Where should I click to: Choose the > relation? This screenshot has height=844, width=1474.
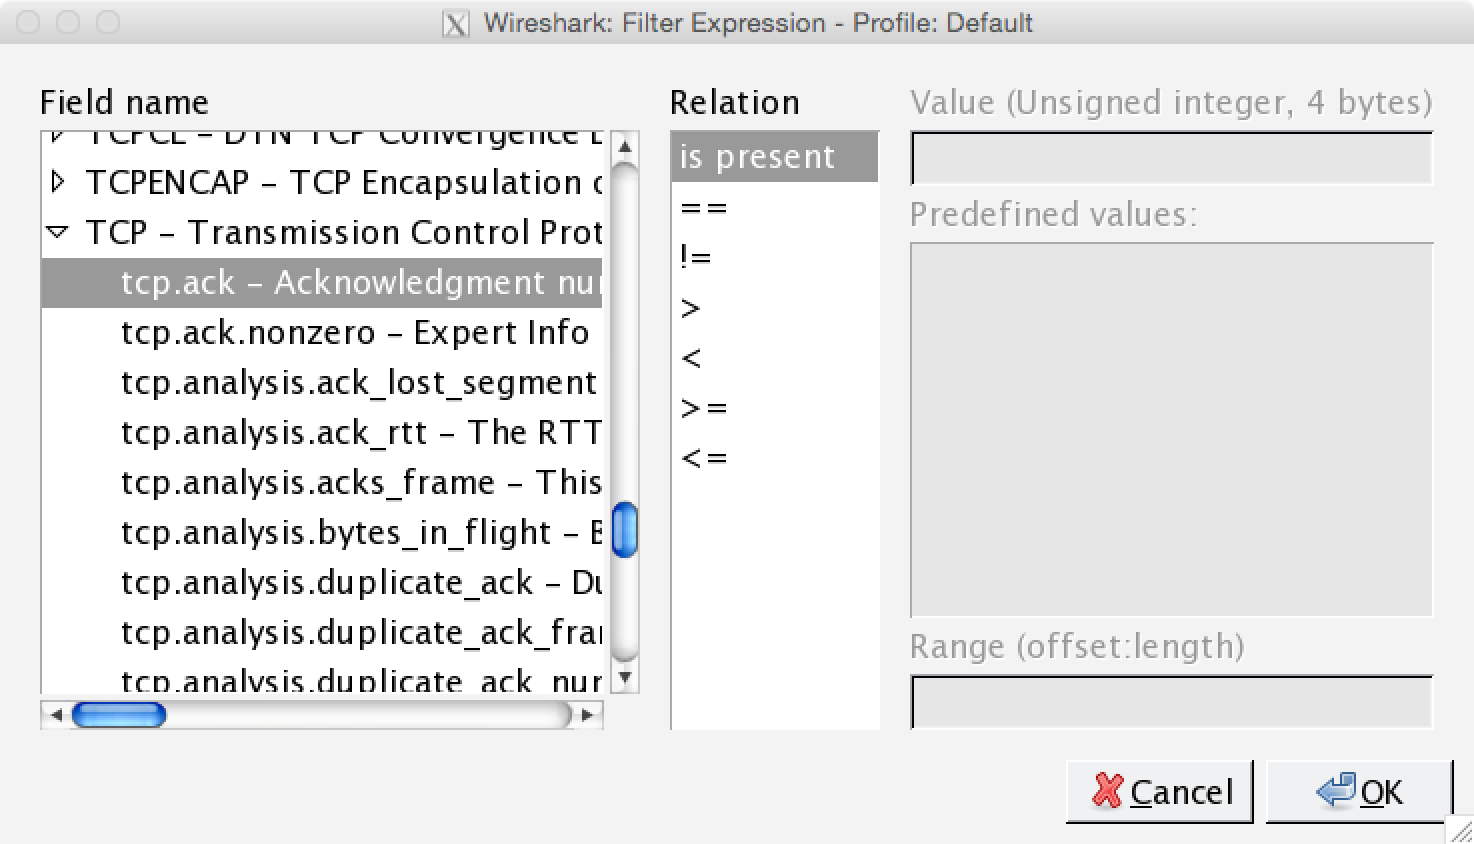point(775,308)
